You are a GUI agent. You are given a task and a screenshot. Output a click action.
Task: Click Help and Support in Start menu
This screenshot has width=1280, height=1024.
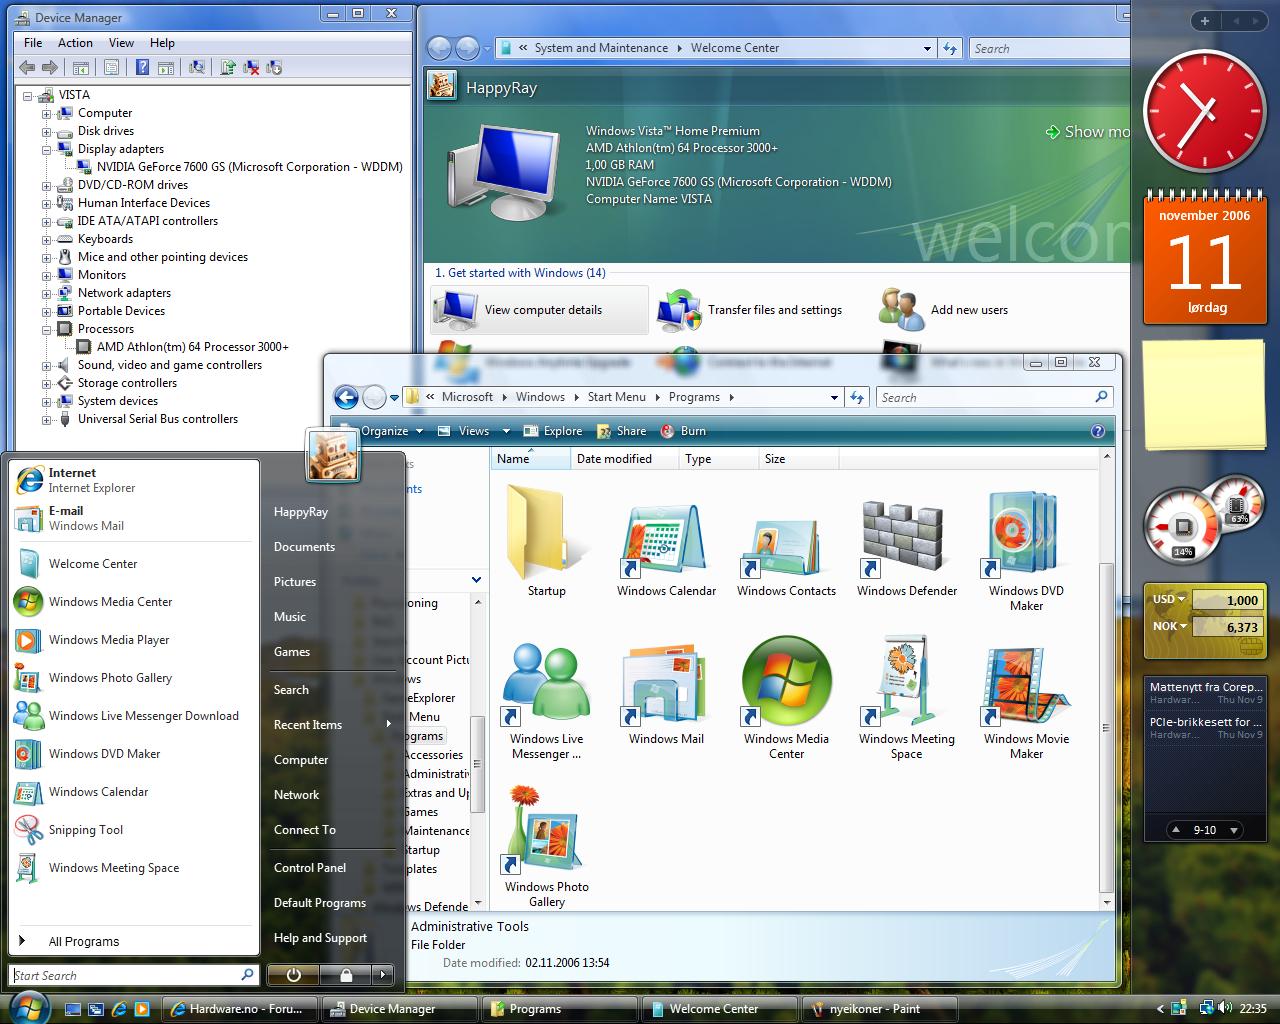tap(320, 938)
